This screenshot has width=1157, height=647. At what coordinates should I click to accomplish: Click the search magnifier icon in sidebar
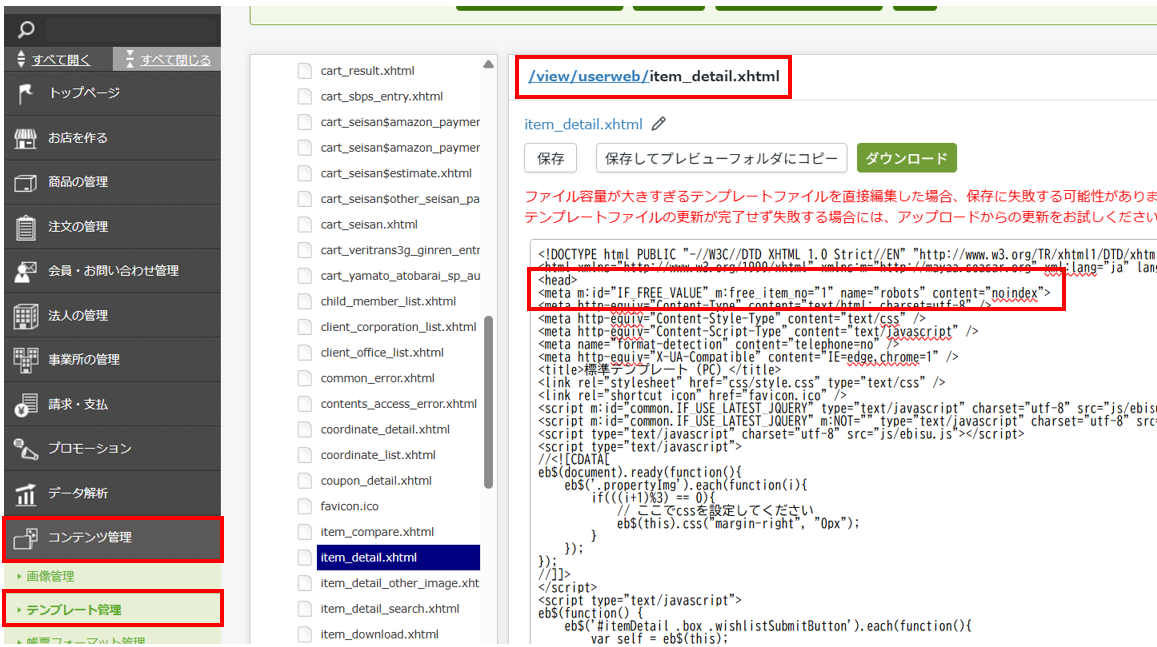[26, 30]
